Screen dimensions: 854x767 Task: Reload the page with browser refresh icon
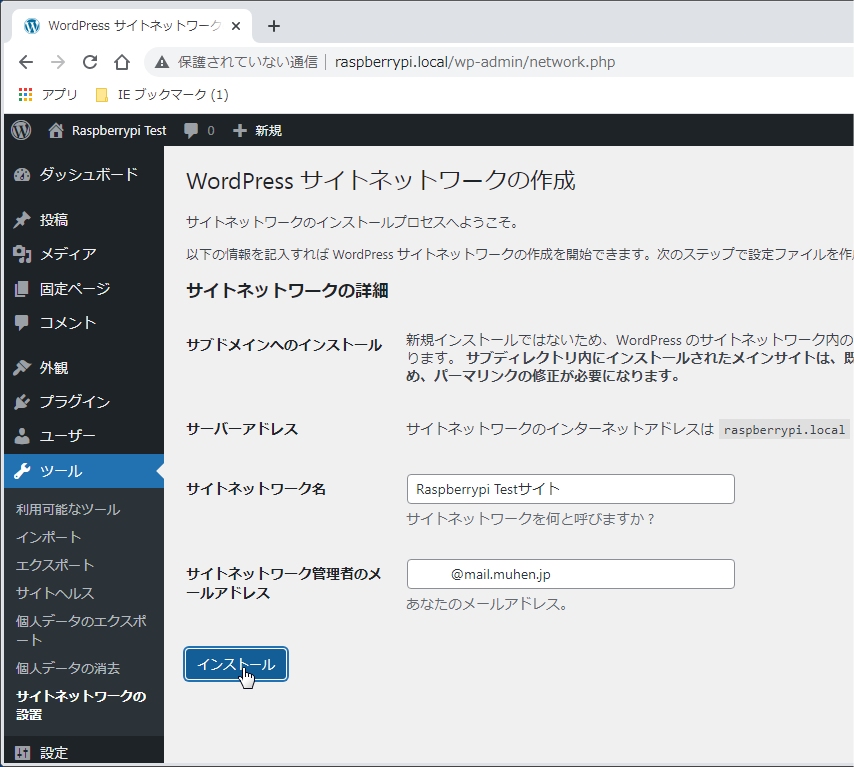[x=90, y=62]
